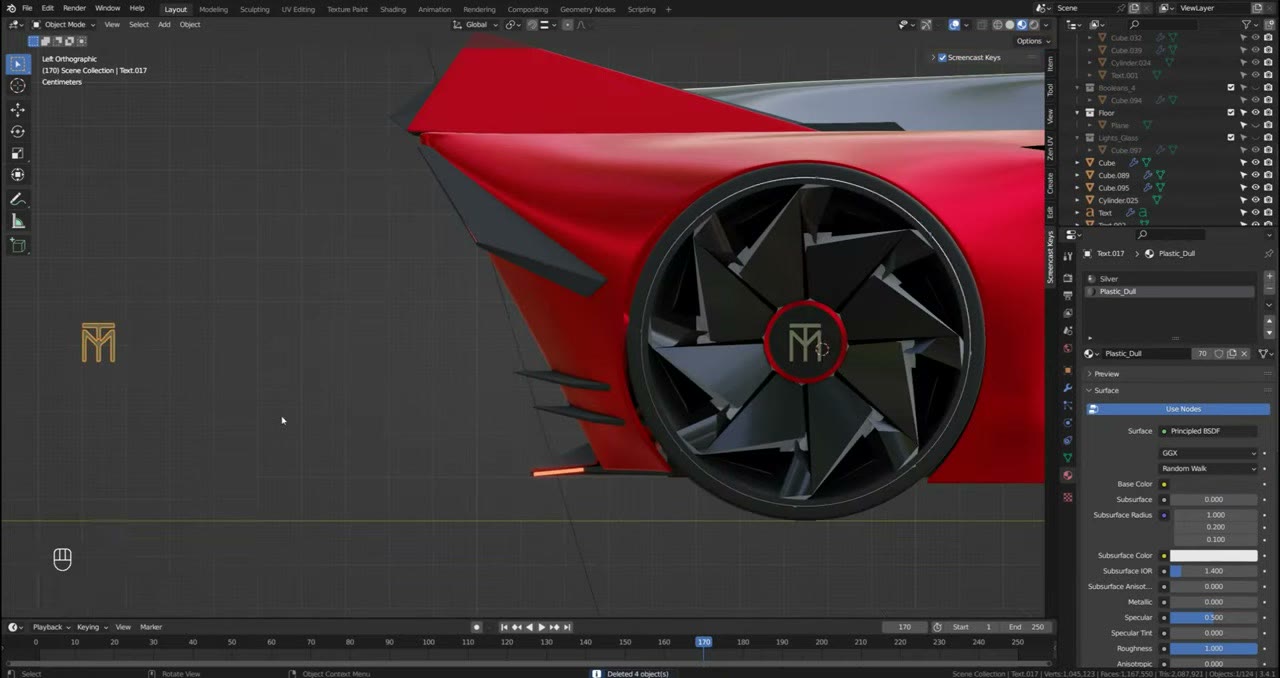Viewport: 1280px width, 678px height.
Task: Hide Cube.089 in viewport
Action: click(x=1256, y=175)
